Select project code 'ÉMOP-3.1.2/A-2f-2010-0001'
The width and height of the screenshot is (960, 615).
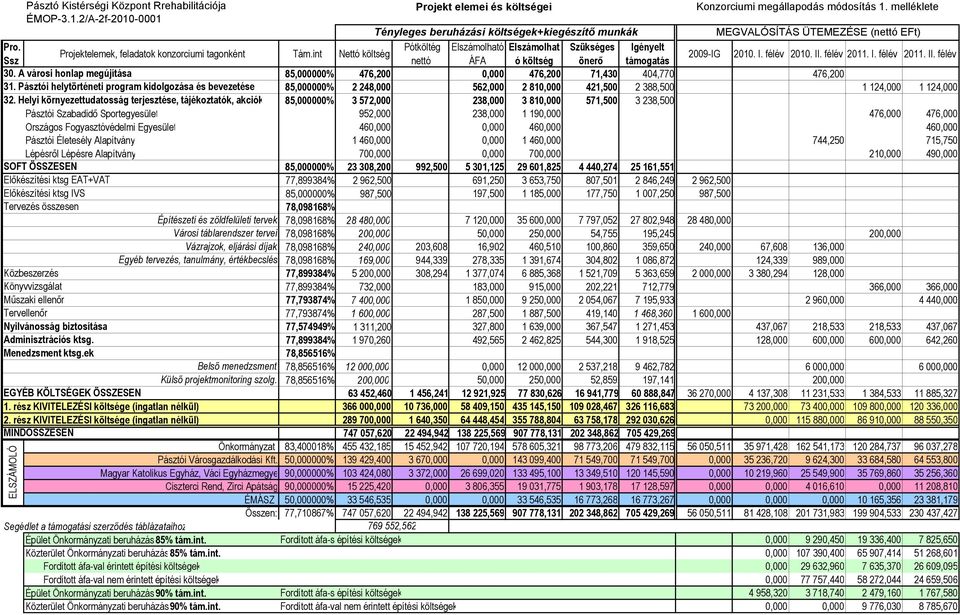pos(94,19)
